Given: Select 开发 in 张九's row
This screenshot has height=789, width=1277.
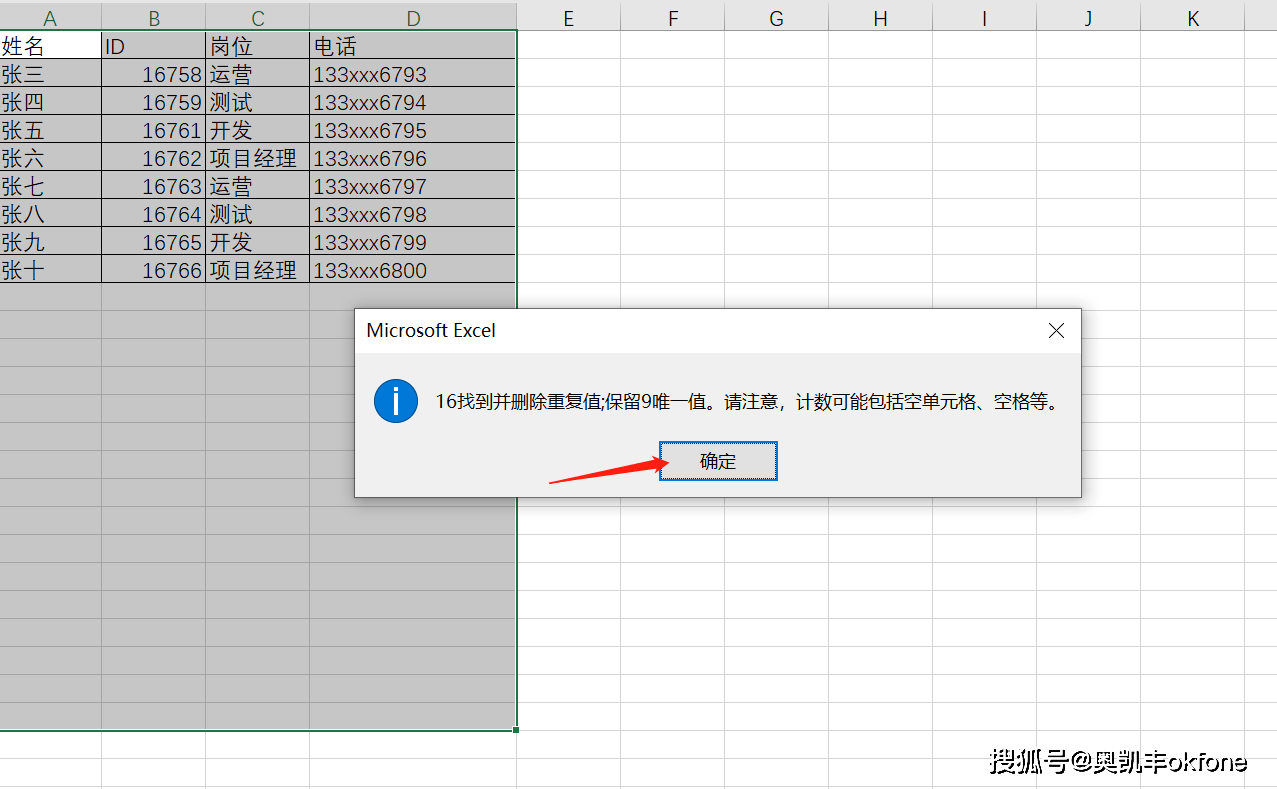Looking at the screenshot, I should click(x=258, y=241).
